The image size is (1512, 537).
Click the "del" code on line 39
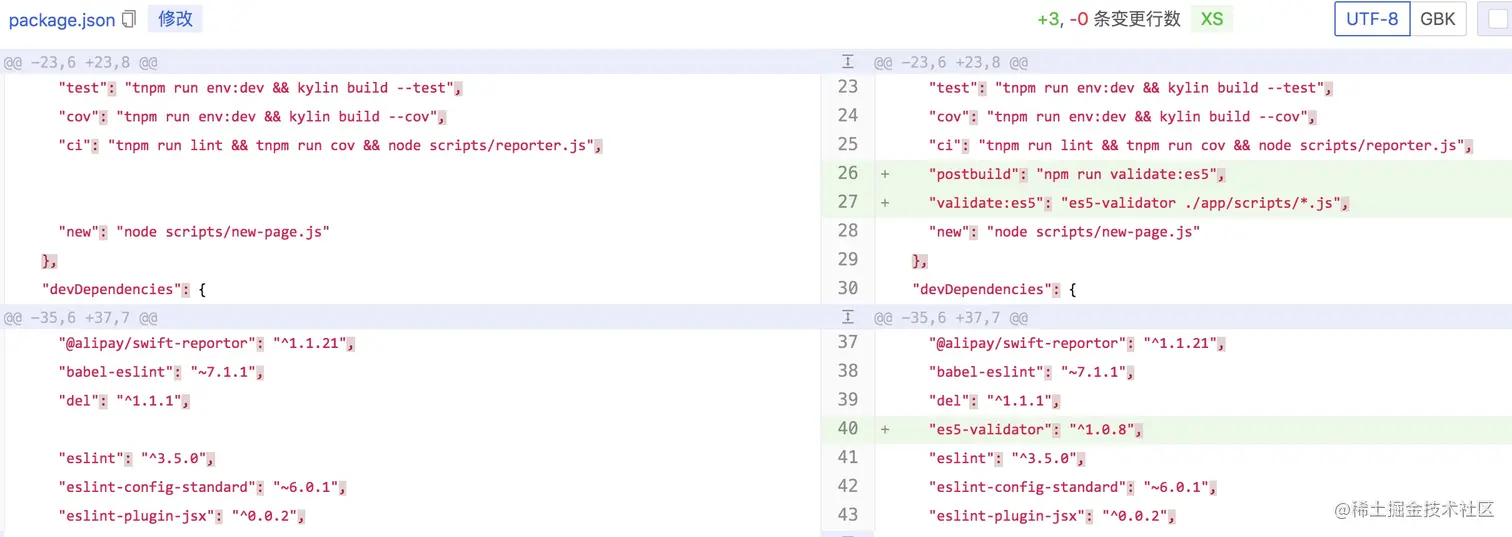click(994, 401)
